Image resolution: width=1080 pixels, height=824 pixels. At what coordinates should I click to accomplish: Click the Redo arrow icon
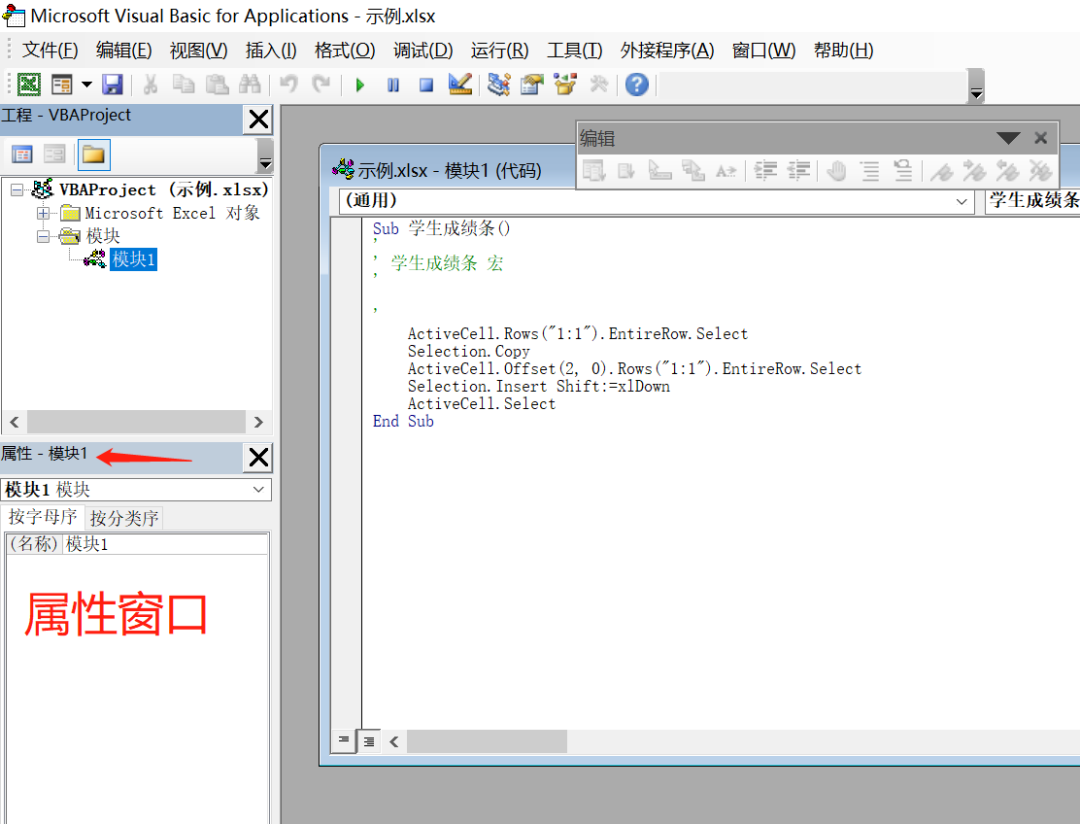(x=321, y=85)
